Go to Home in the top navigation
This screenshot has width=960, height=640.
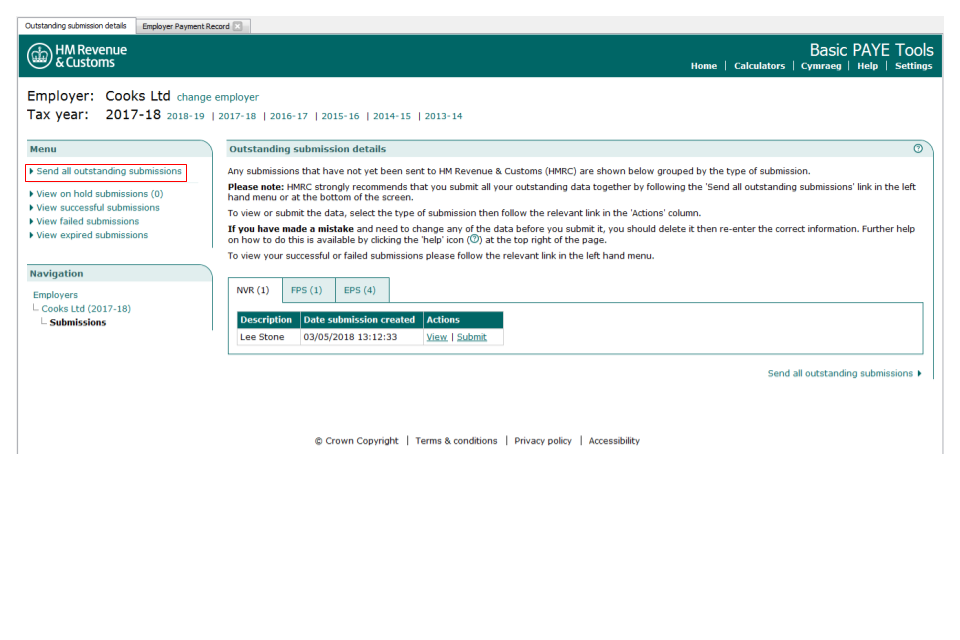click(703, 66)
